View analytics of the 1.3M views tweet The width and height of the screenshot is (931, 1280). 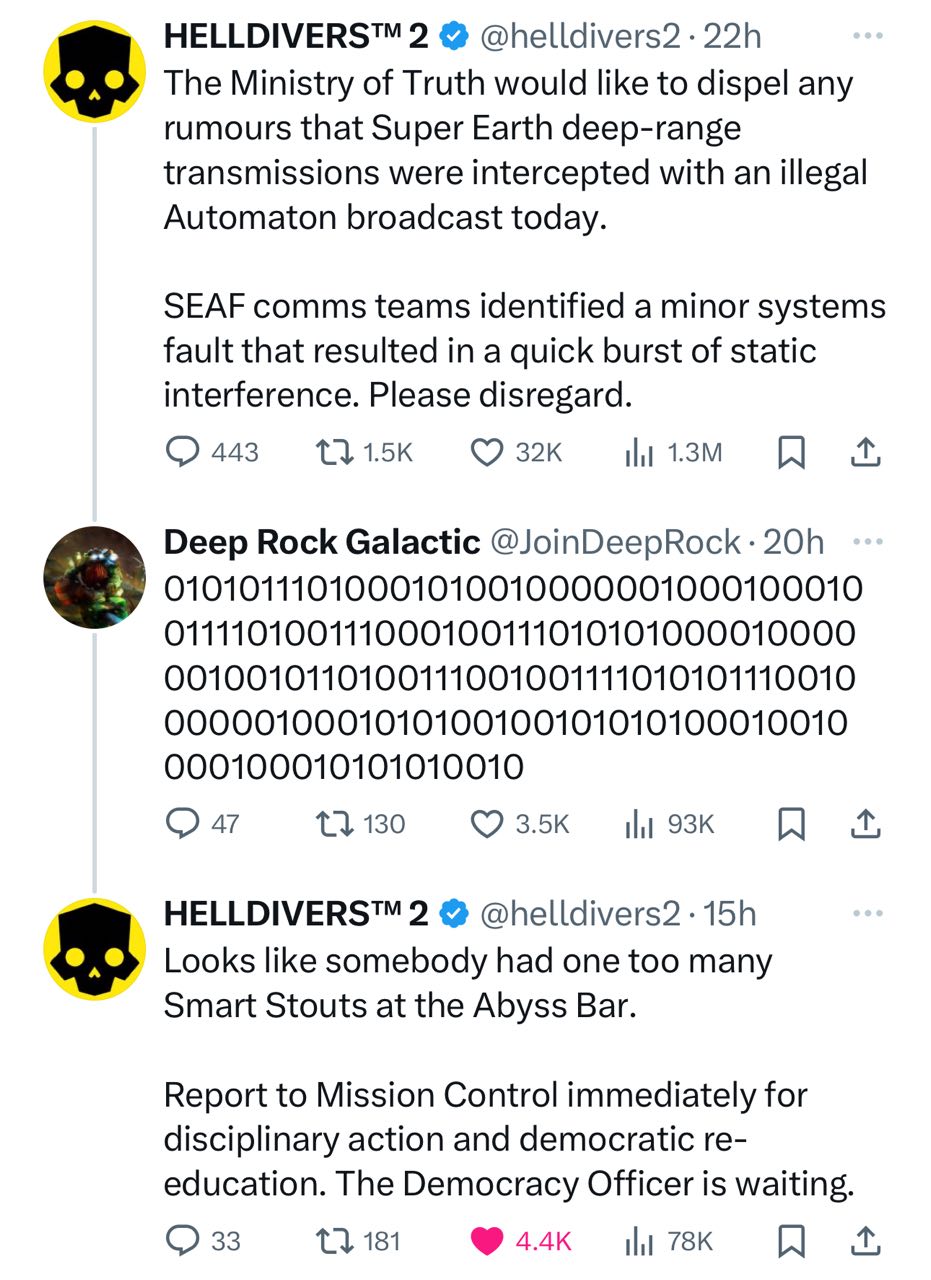tap(637, 453)
